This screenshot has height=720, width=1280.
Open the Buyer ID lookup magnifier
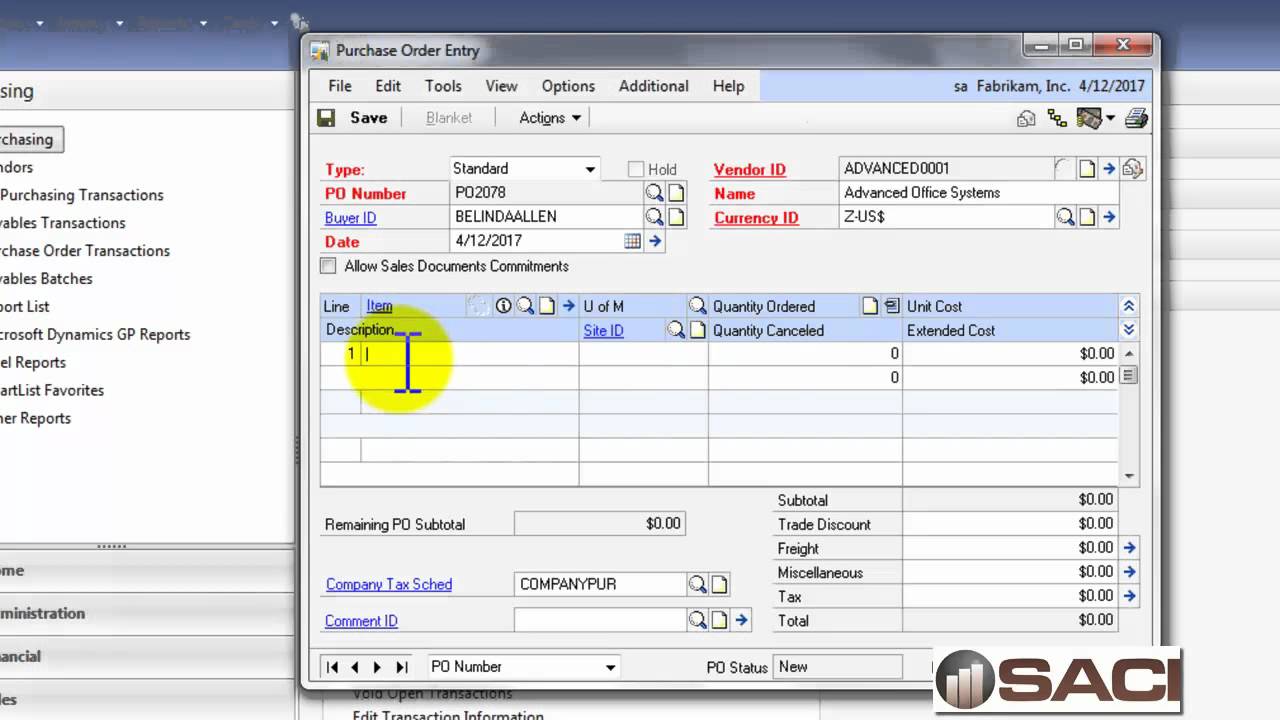pos(654,217)
